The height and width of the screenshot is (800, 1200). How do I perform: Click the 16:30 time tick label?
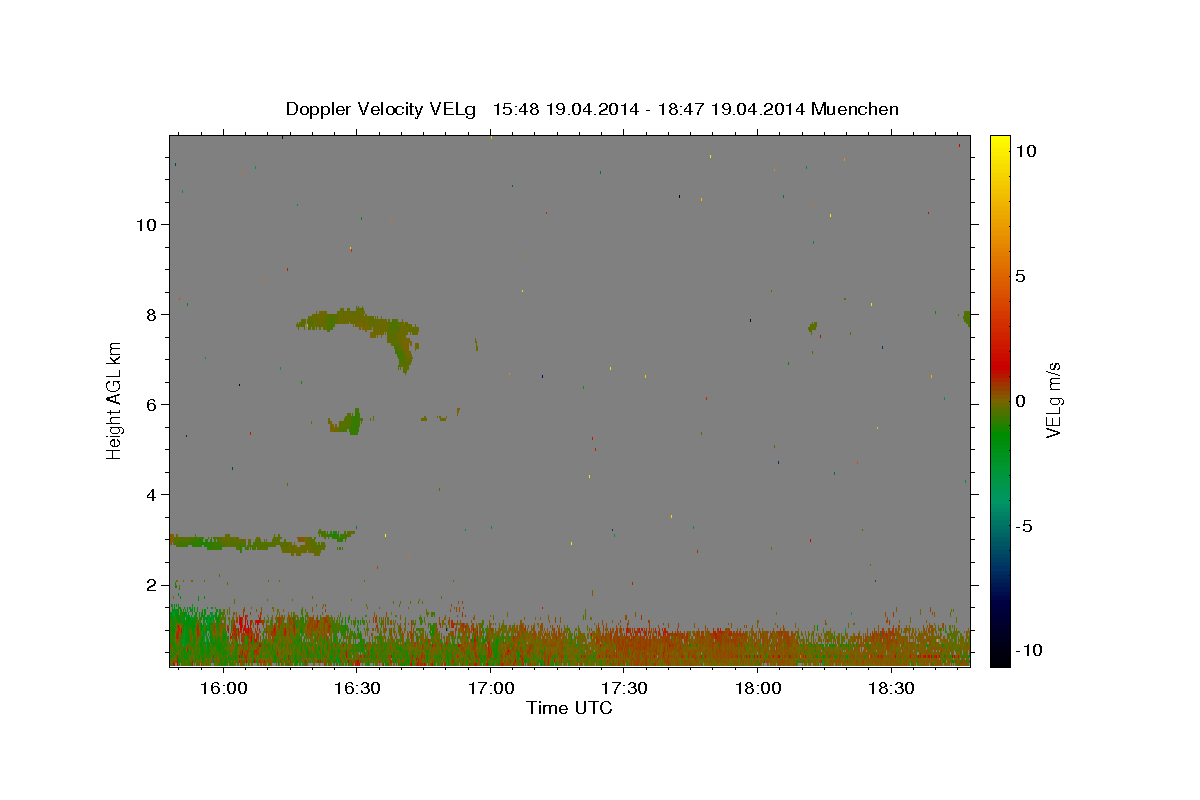pos(357,689)
